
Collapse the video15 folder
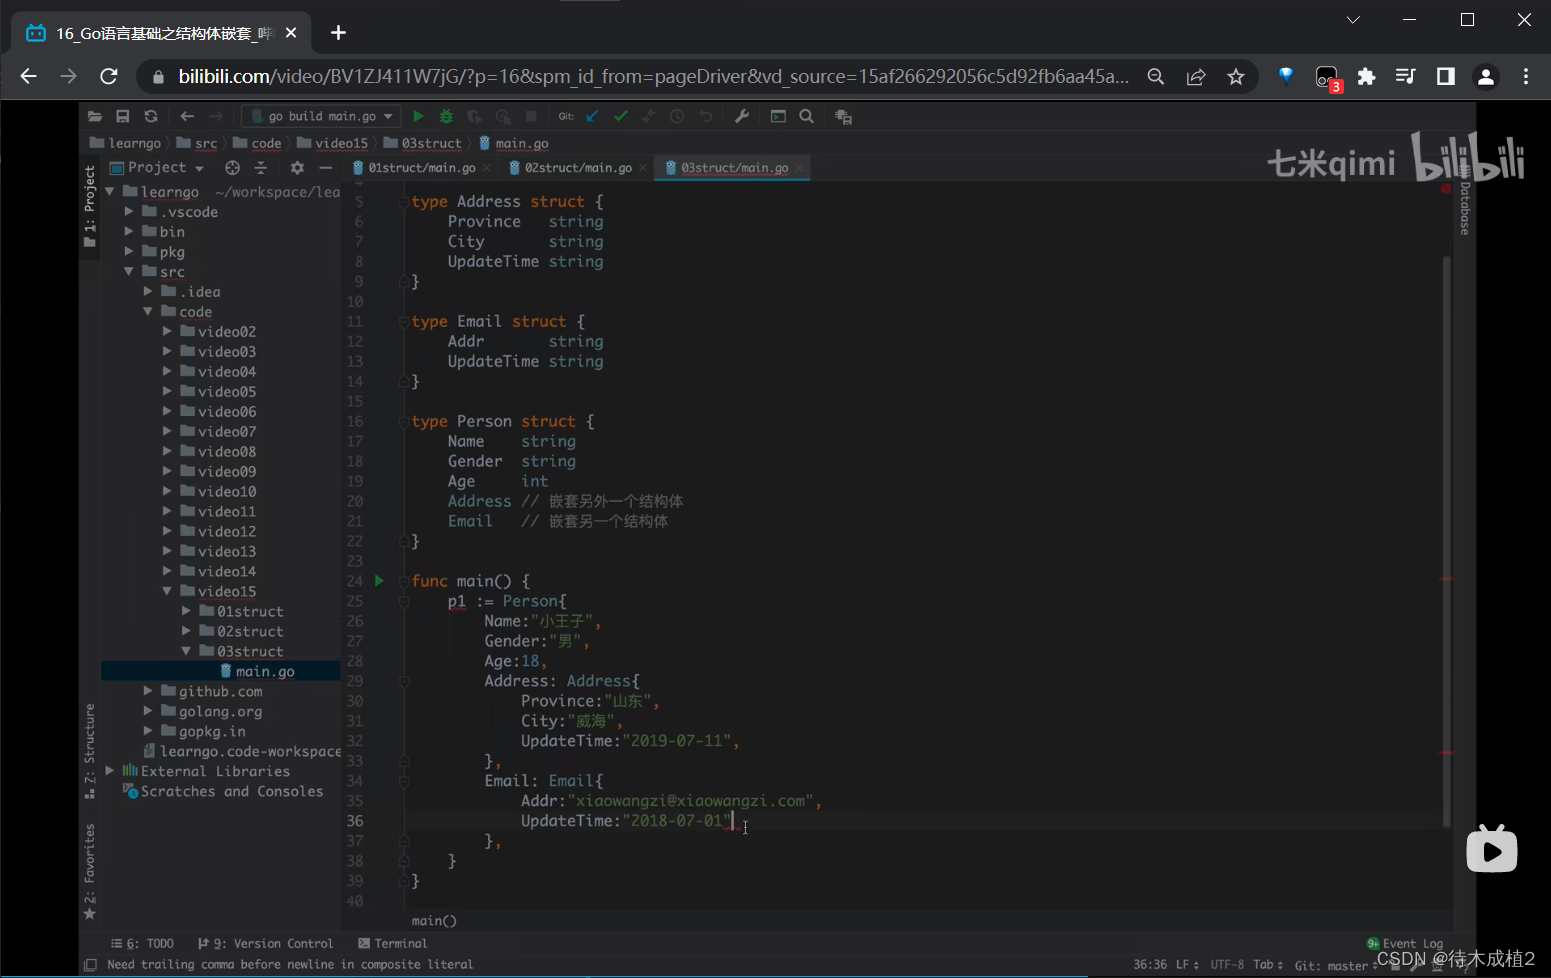[x=167, y=592]
